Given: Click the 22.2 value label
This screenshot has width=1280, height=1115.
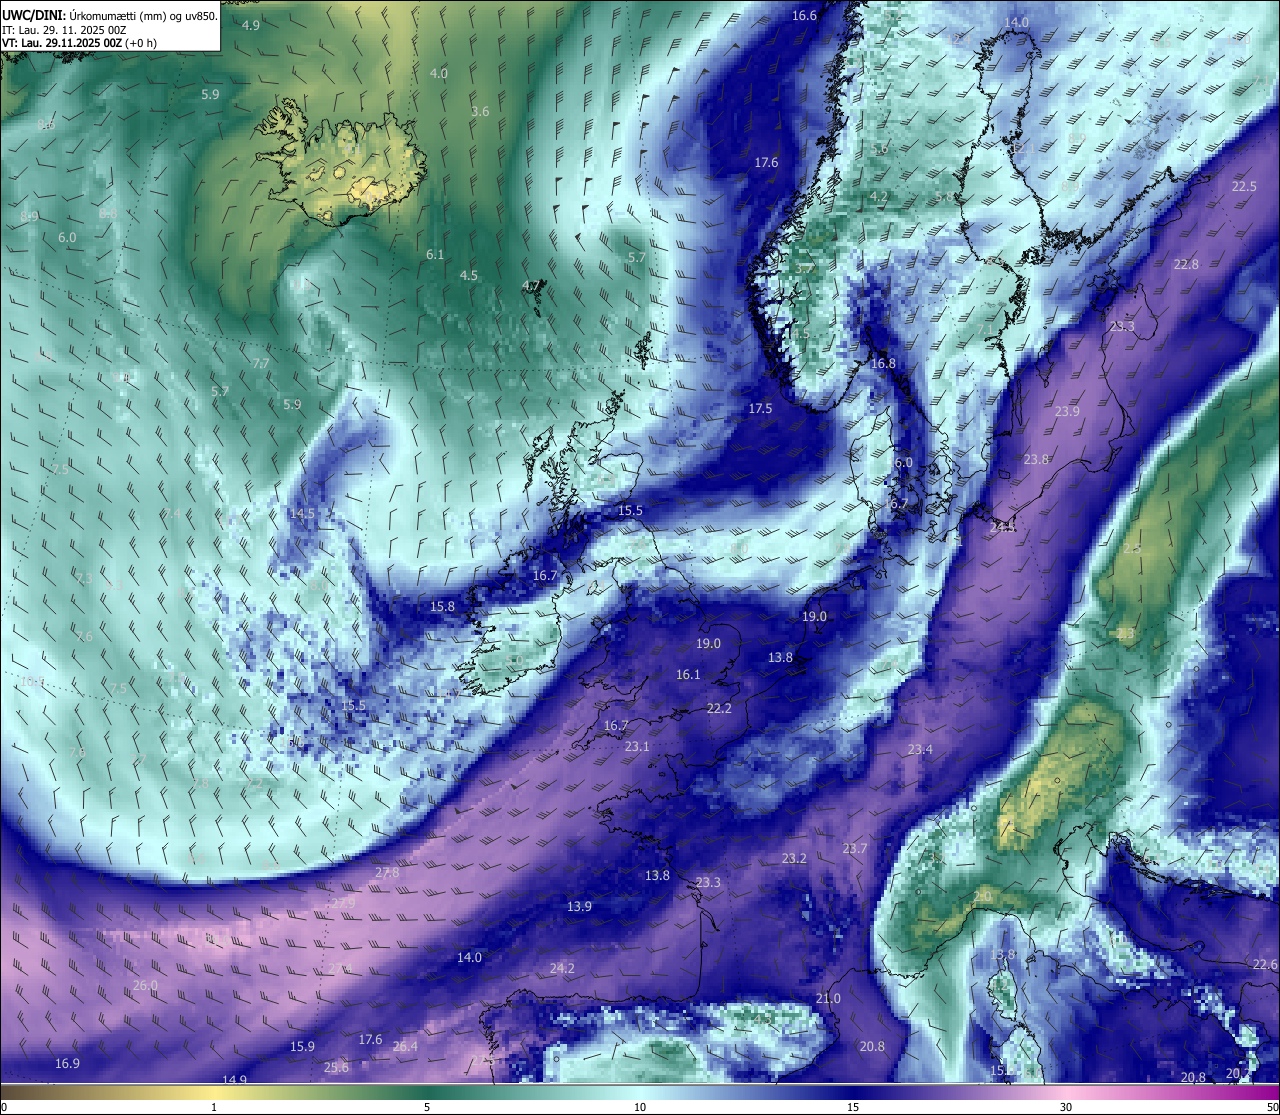Looking at the screenshot, I should click(x=719, y=709).
